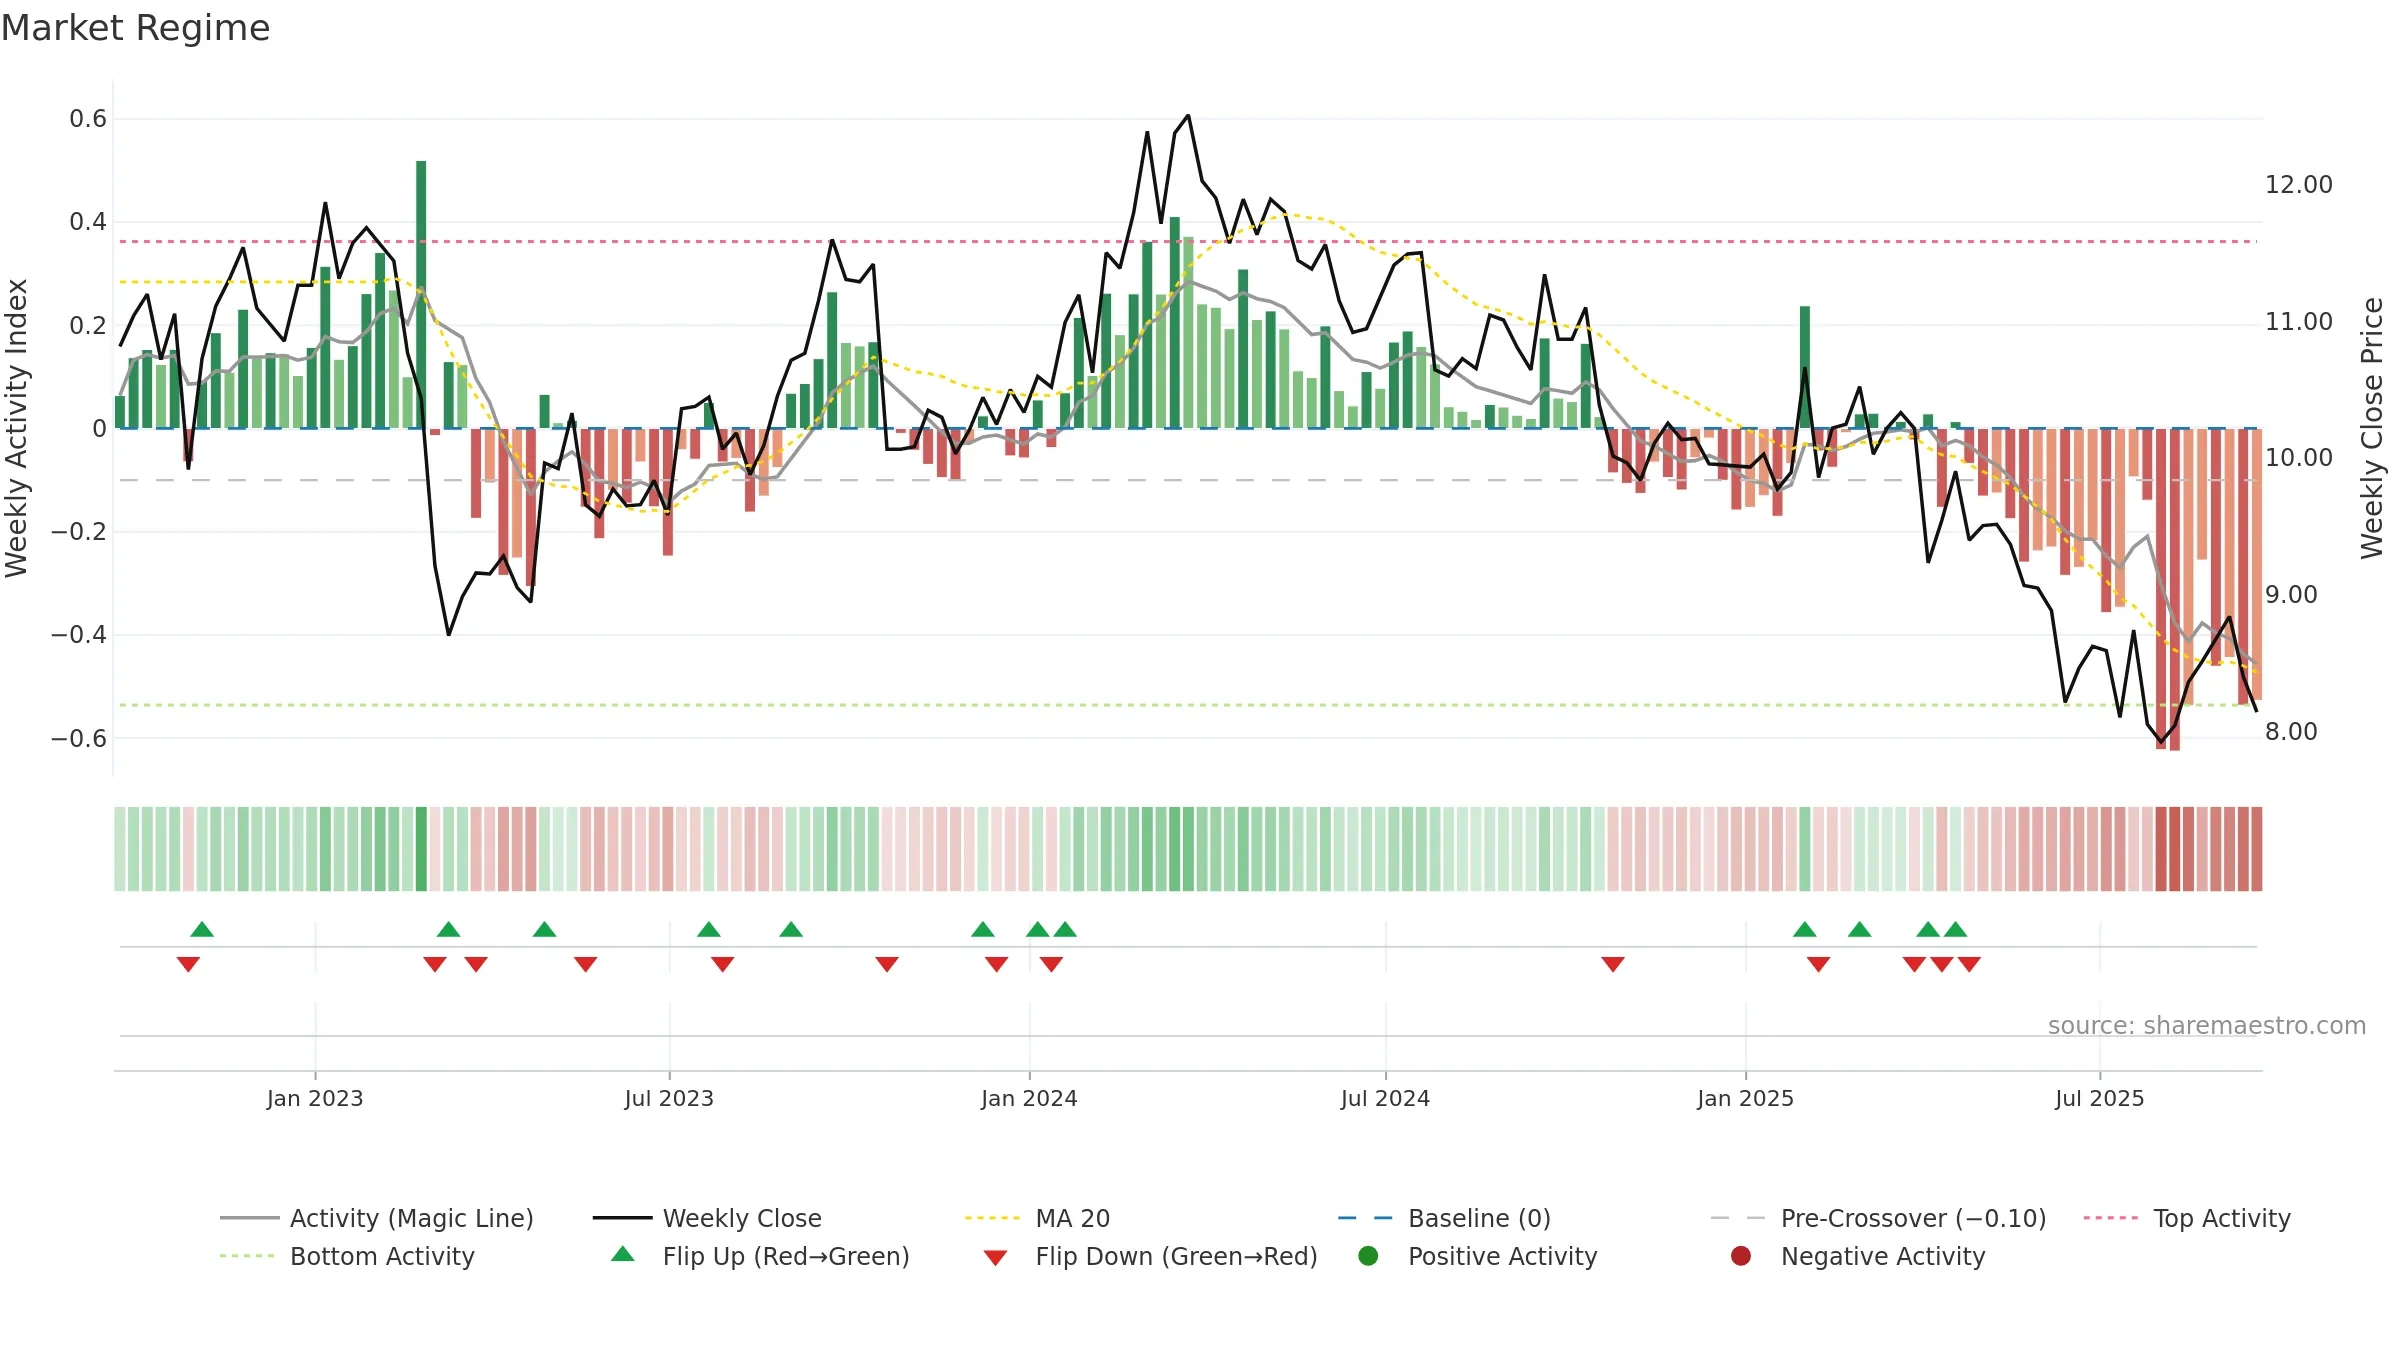2400x1350 pixels.
Task: Click the tall green bar just after Jan 2025
Action: click(x=1805, y=367)
